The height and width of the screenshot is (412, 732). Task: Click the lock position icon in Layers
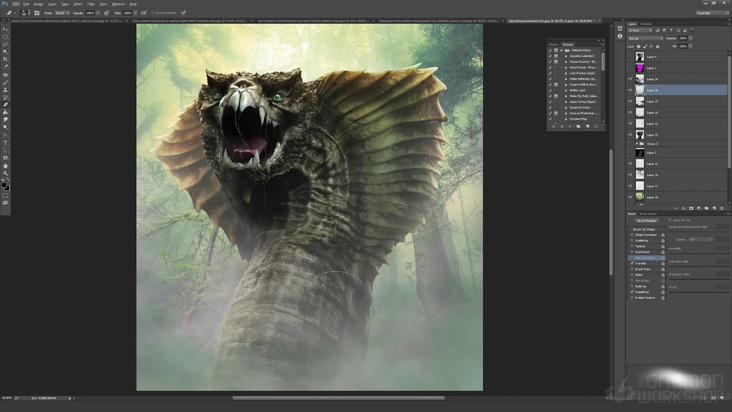point(651,46)
